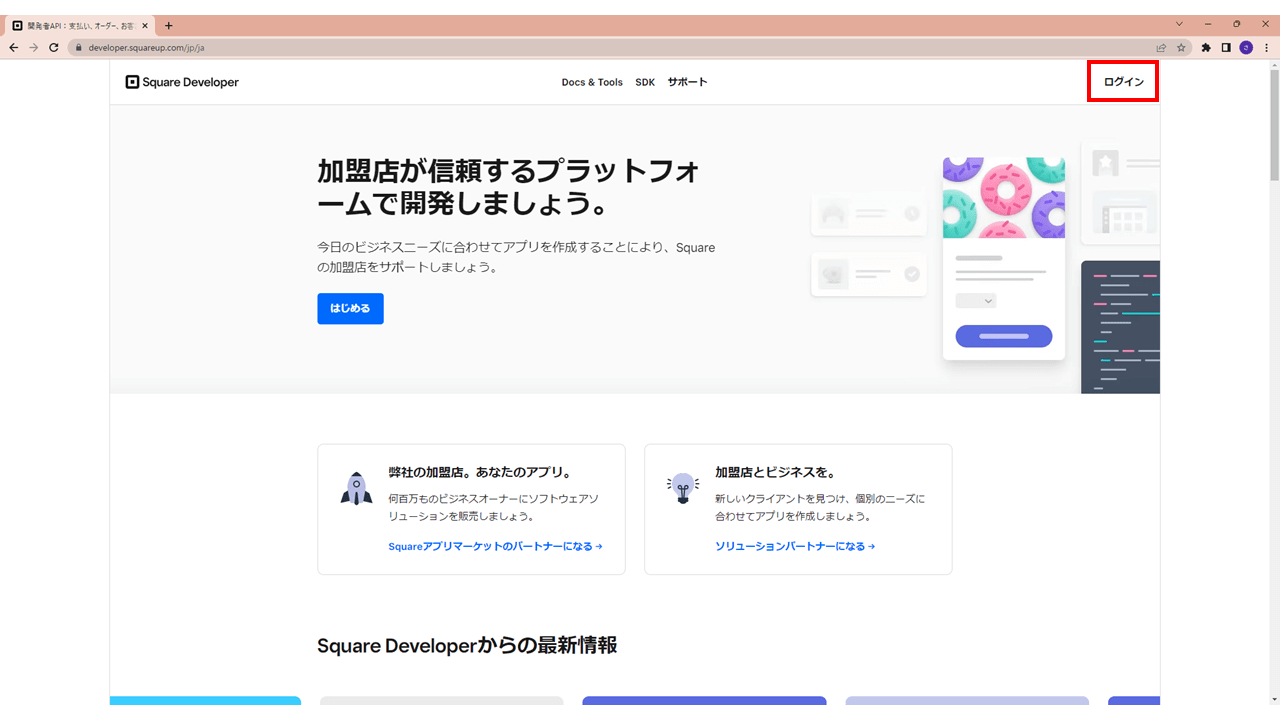Screen dimensions: 1280x720
Task: Click the Square Developerからの最新情報 heading
Action: click(467, 645)
